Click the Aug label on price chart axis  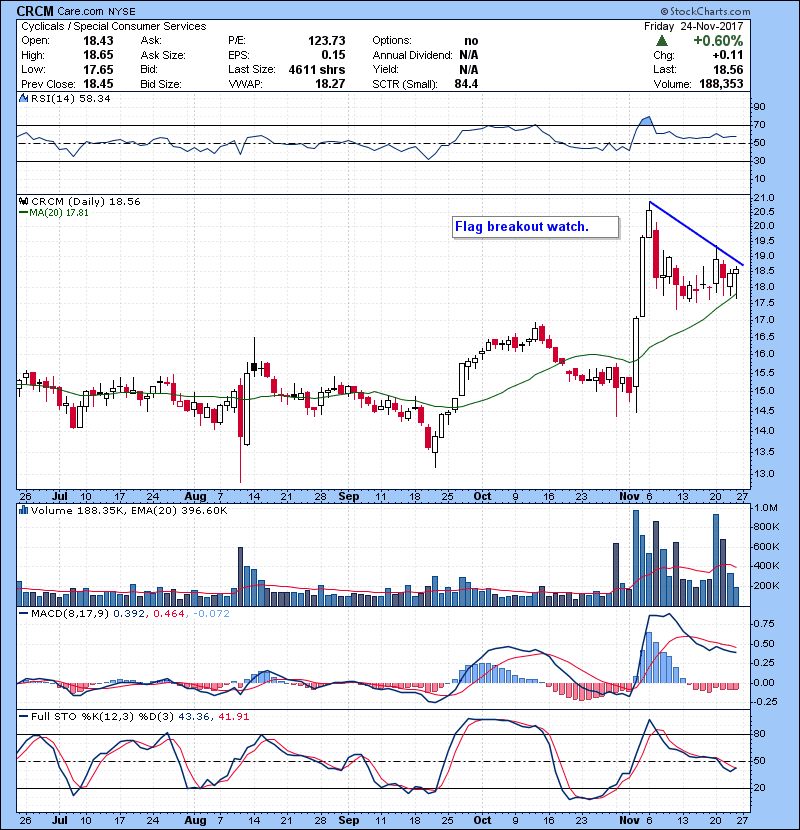(195, 497)
